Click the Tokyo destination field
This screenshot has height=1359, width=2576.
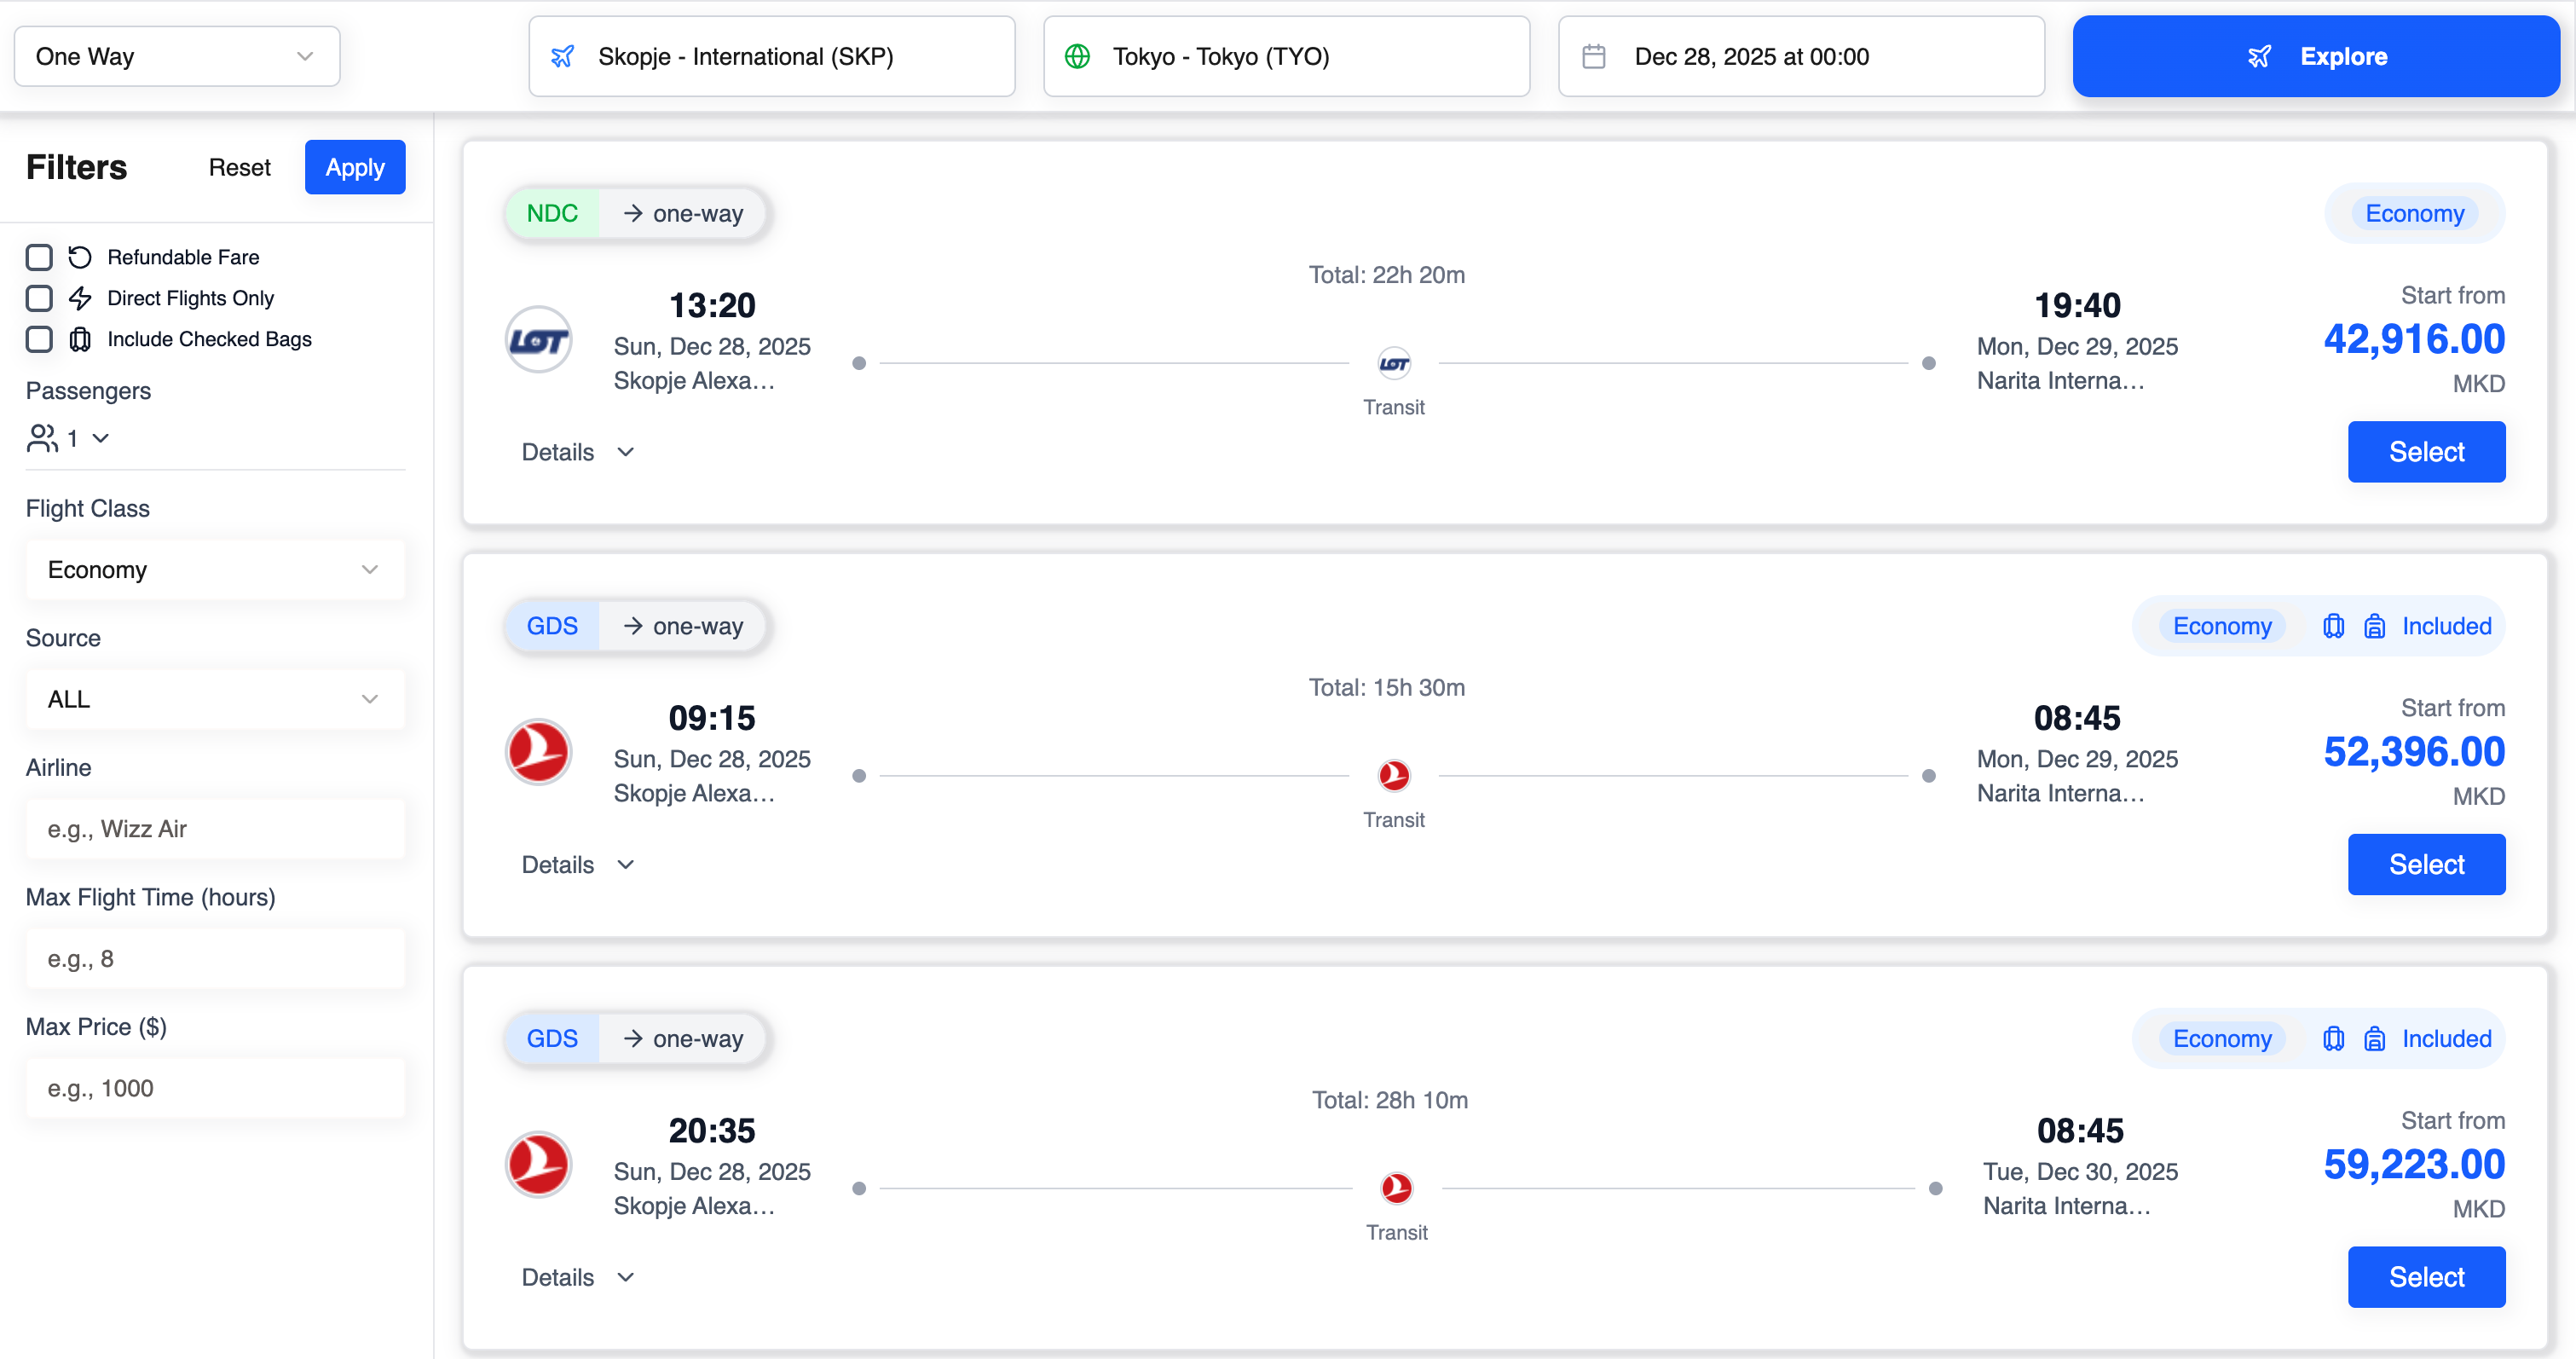point(1286,56)
